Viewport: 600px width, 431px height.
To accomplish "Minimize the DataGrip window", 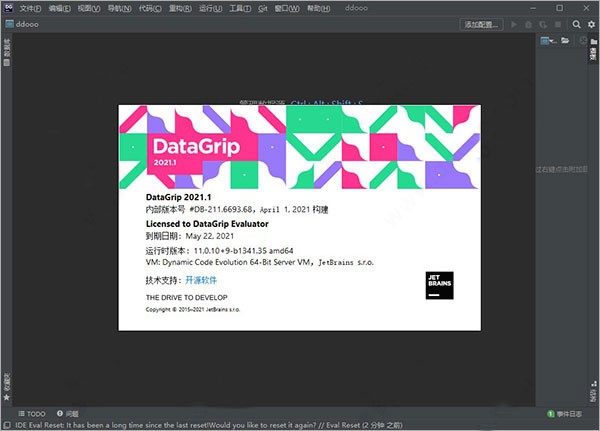I will (533, 8).
